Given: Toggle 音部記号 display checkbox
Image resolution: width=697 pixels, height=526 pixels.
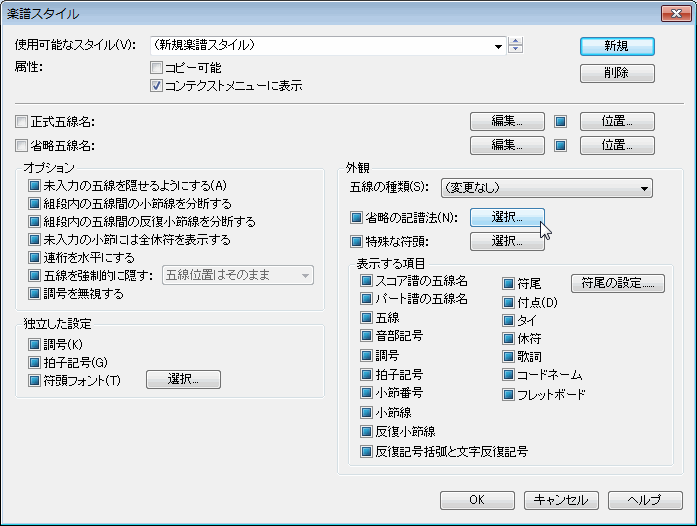Looking at the screenshot, I should coord(366,336).
